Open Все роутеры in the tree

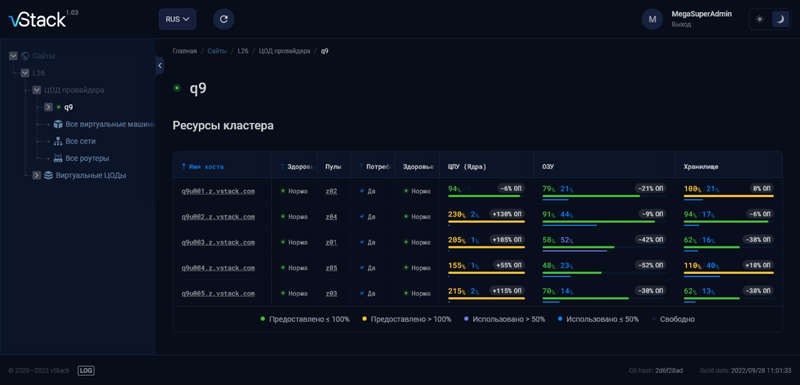pyautogui.click(x=87, y=158)
